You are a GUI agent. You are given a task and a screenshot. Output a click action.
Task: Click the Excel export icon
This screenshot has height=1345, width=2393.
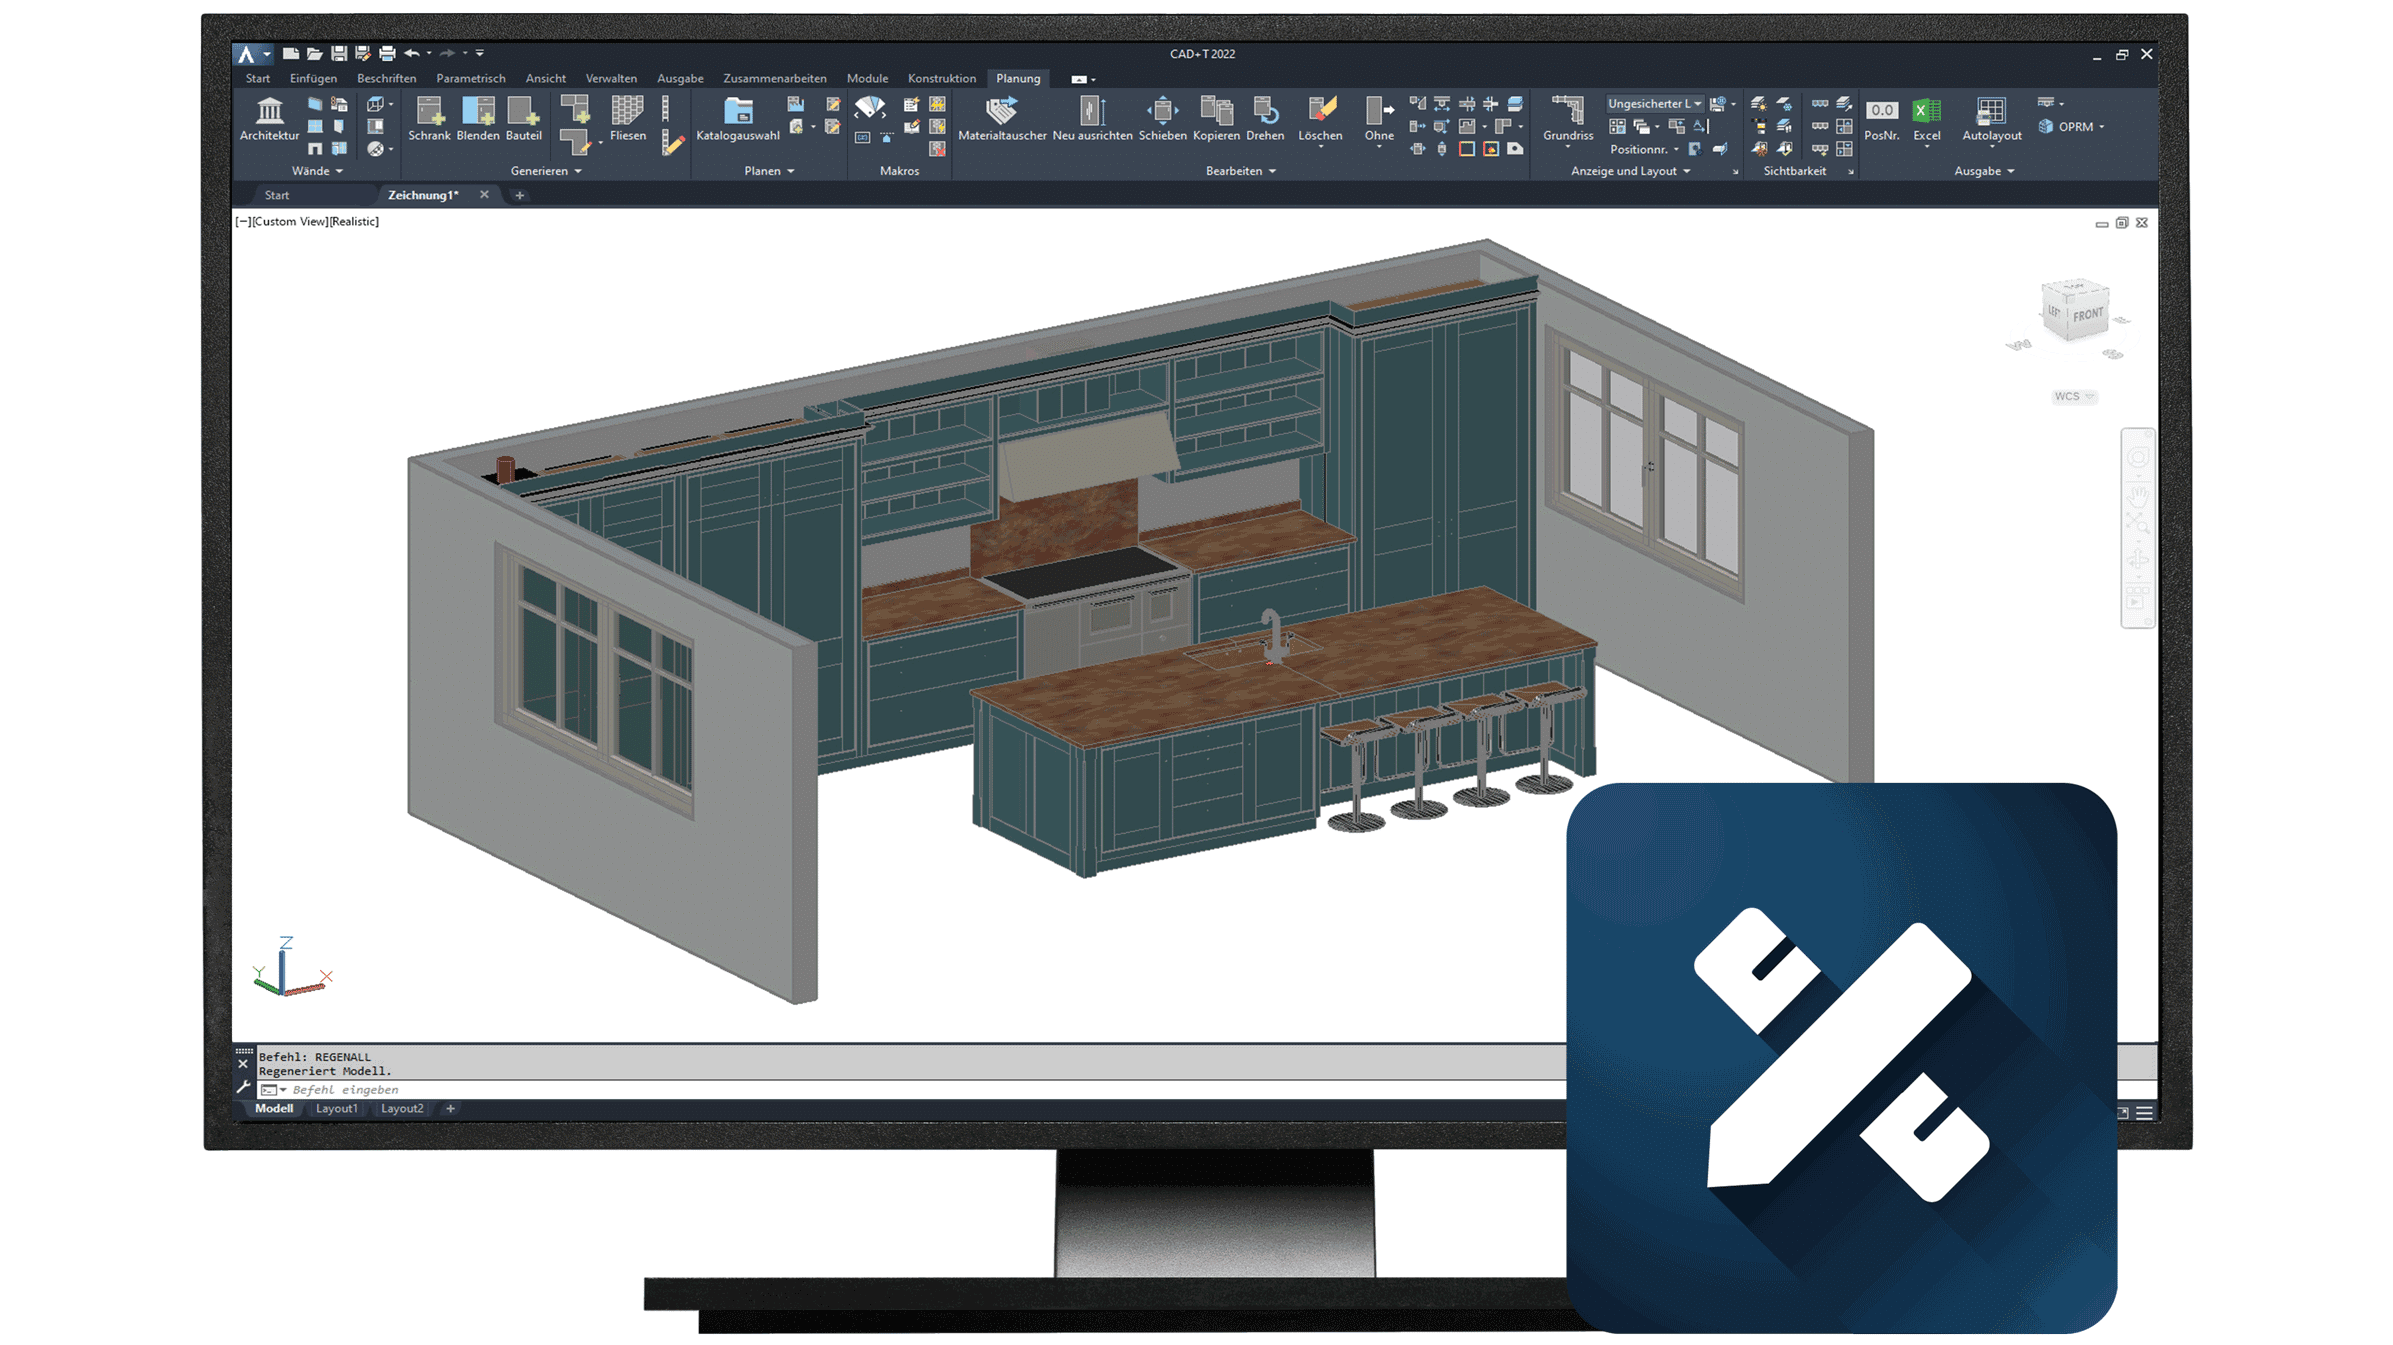(x=1926, y=112)
